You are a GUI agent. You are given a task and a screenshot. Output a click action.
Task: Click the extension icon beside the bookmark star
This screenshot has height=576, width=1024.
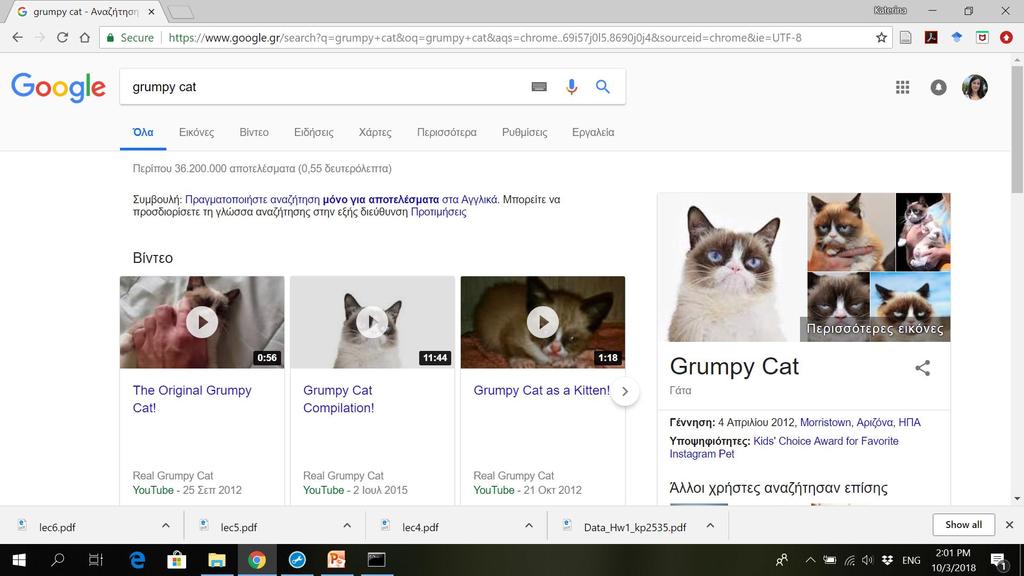(906, 38)
